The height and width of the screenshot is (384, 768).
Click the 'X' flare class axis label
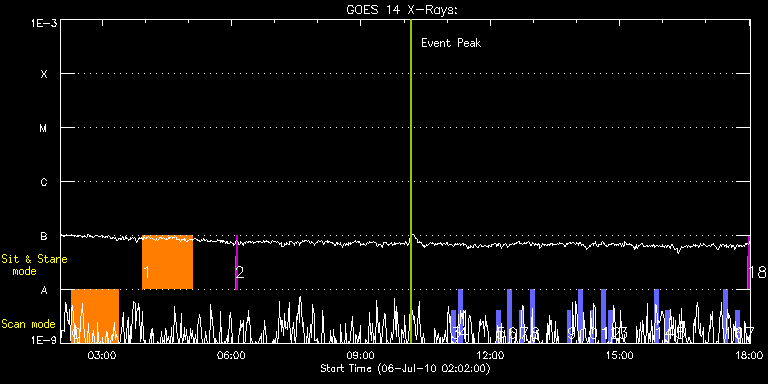pos(44,74)
